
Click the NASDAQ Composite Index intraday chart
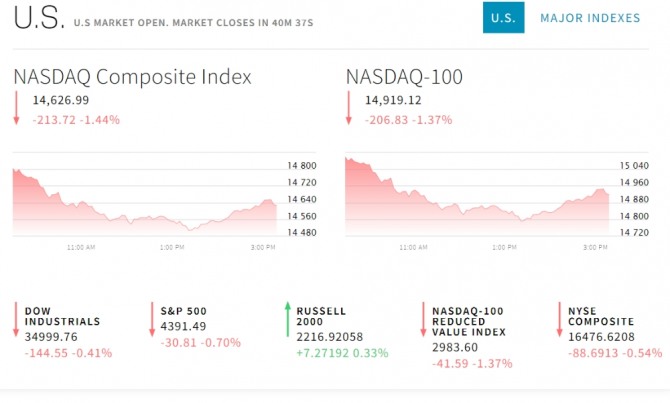(x=145, y=198)
